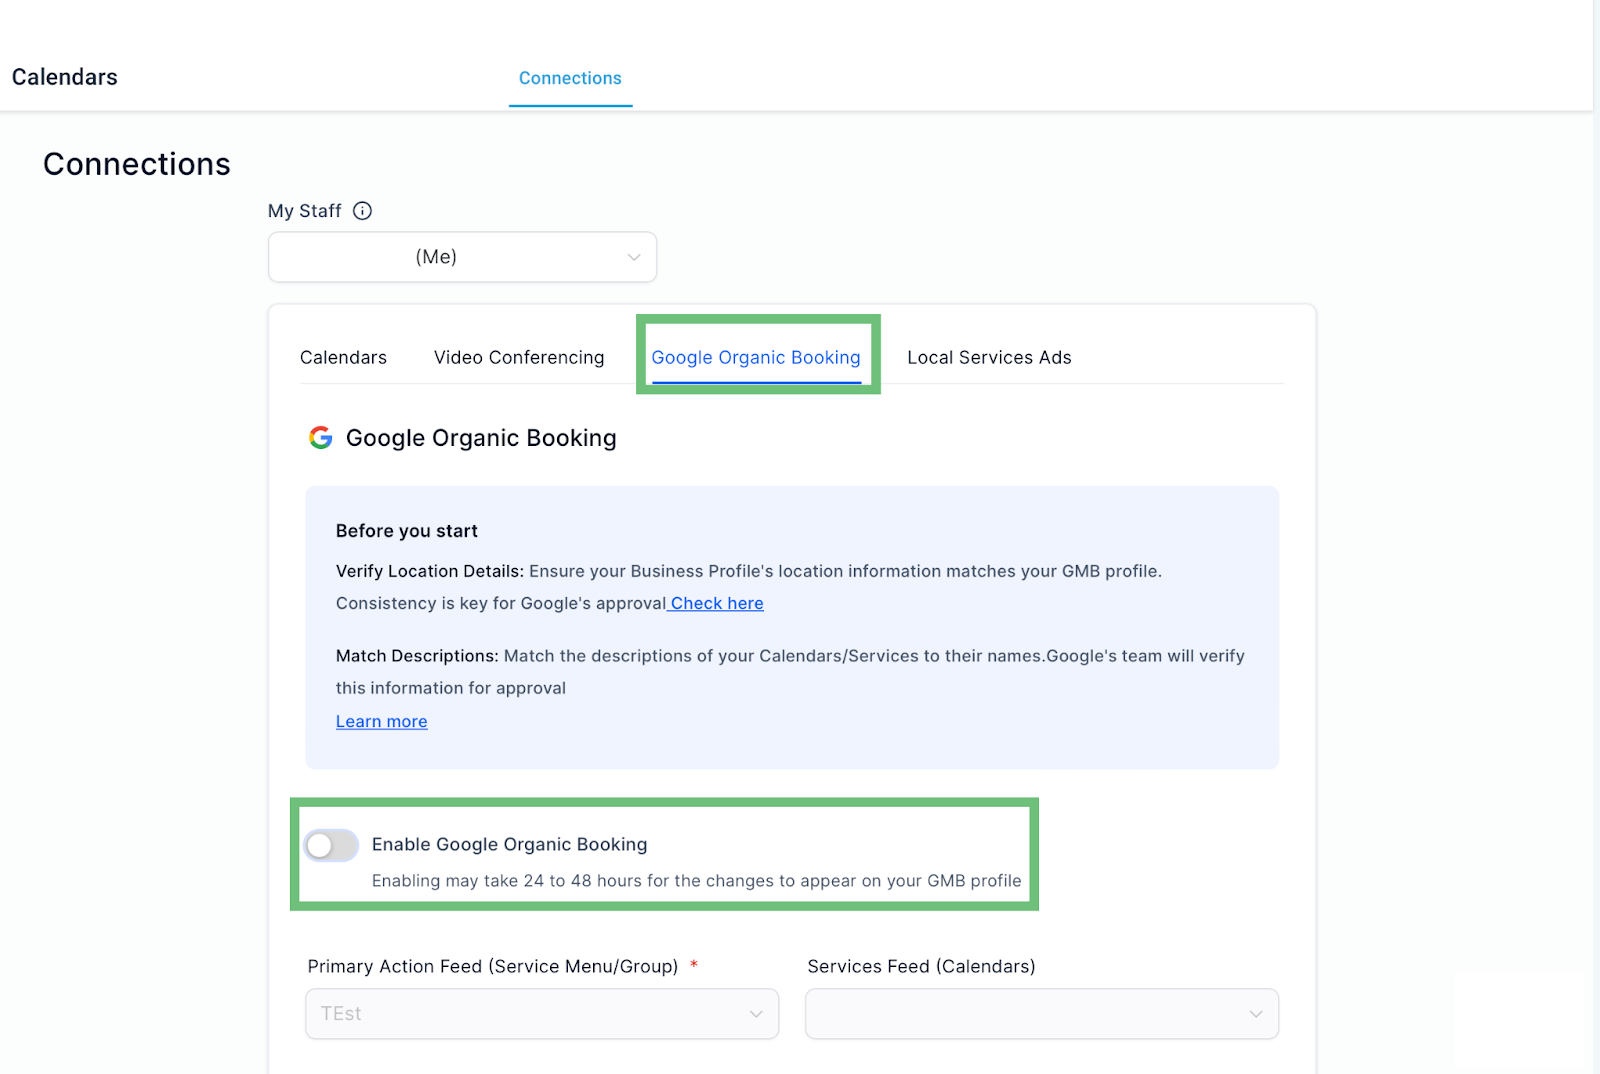Click the 24 to 48 hours note
This screenshot has height=1074, width=1600.
pyautogui.click(x=697, y=881)
